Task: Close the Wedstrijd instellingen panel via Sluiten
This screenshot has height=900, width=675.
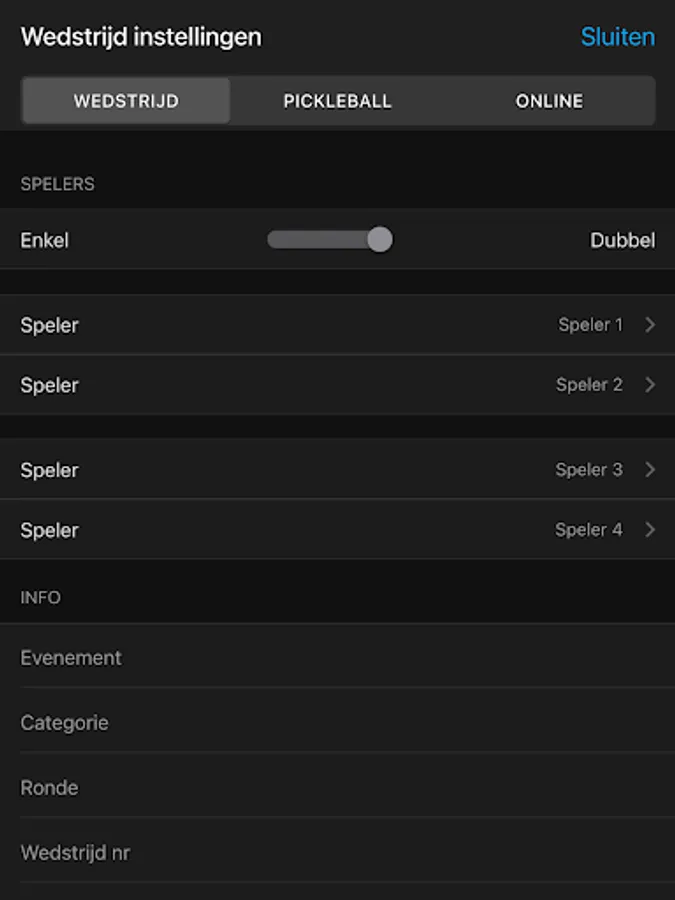Action: click(617, 37)
